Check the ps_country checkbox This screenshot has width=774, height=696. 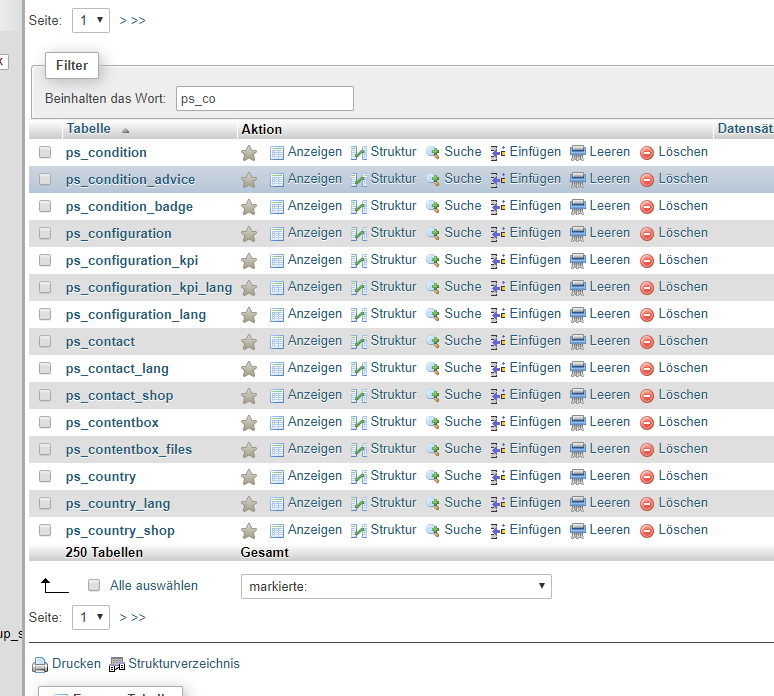pyautogui.click(x=45, y=476)
